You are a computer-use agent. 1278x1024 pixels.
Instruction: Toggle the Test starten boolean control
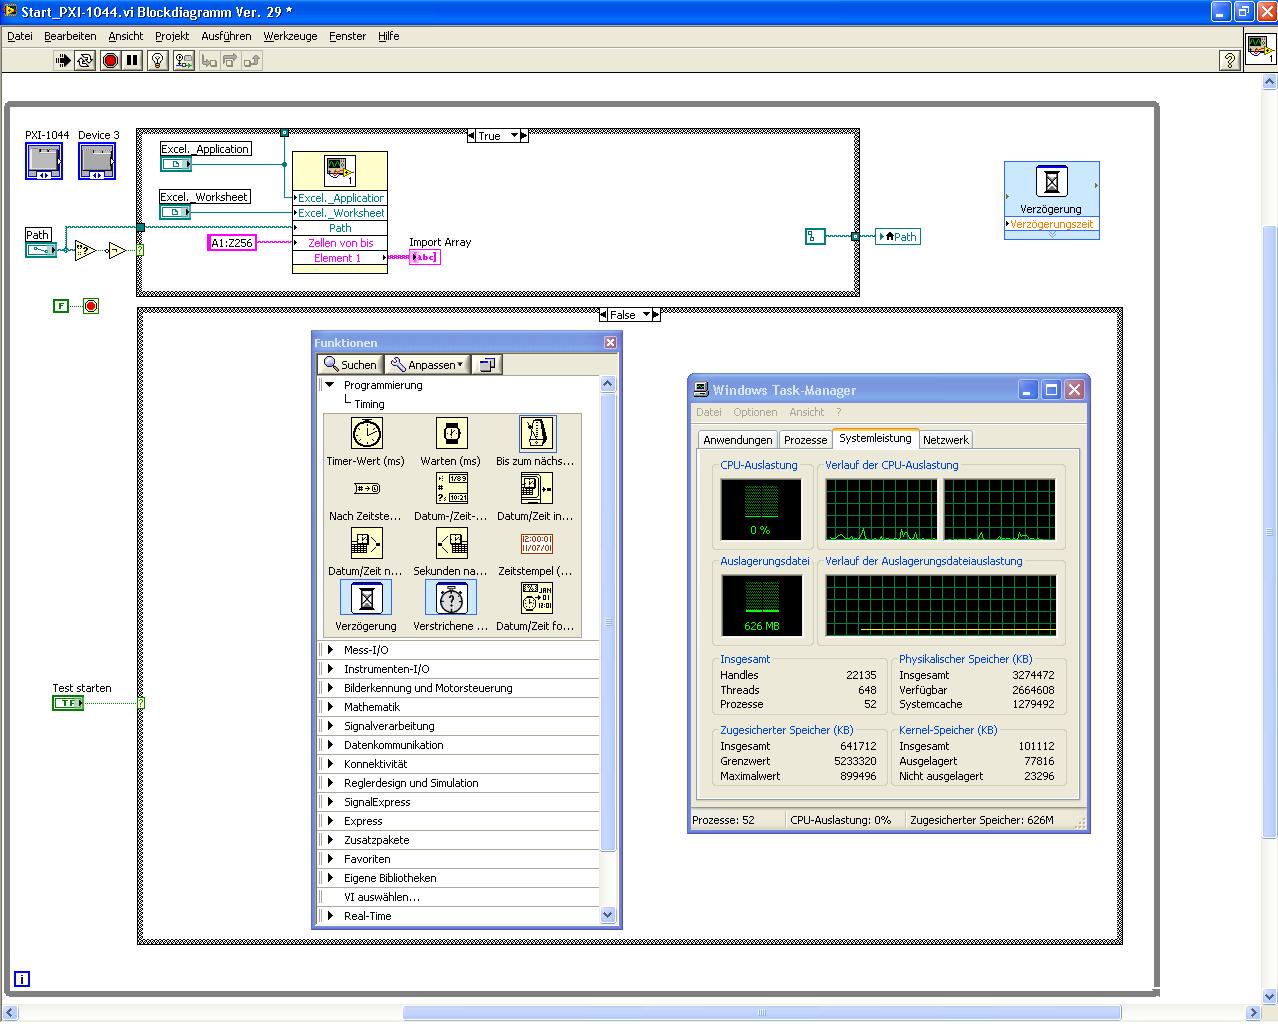pos(68,703)
